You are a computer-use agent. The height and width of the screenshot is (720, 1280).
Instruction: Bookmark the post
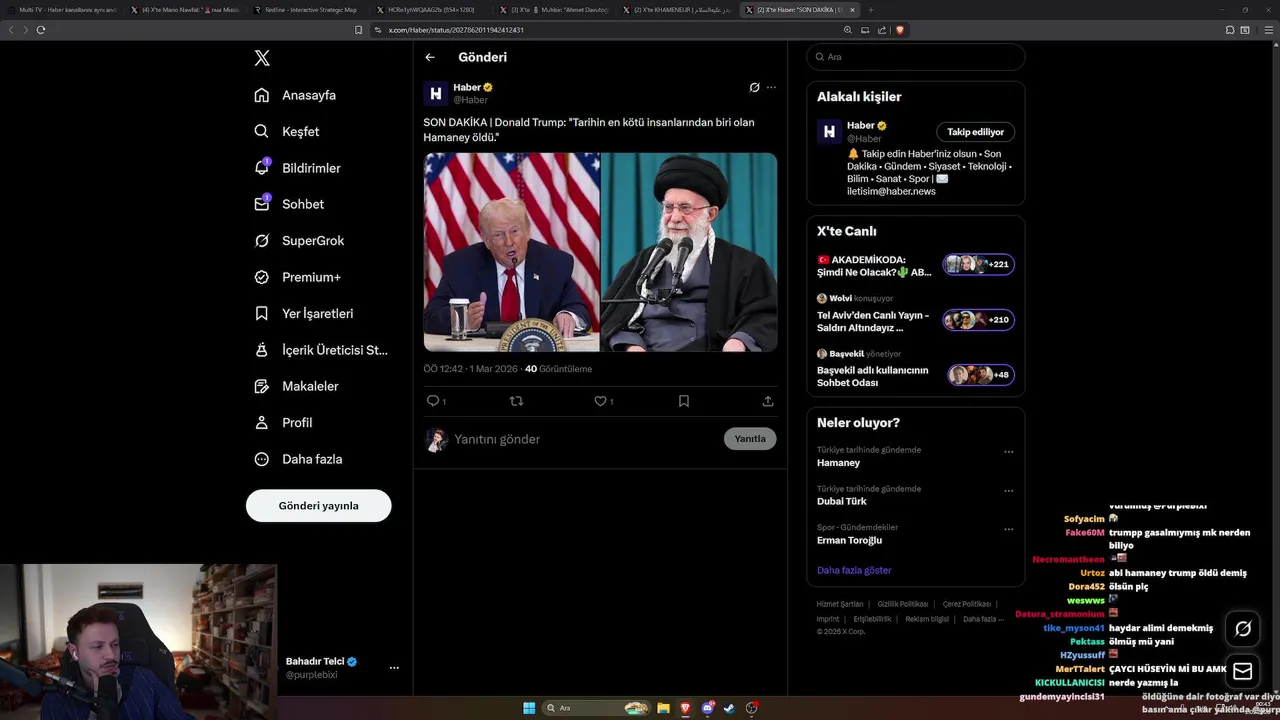684,401
